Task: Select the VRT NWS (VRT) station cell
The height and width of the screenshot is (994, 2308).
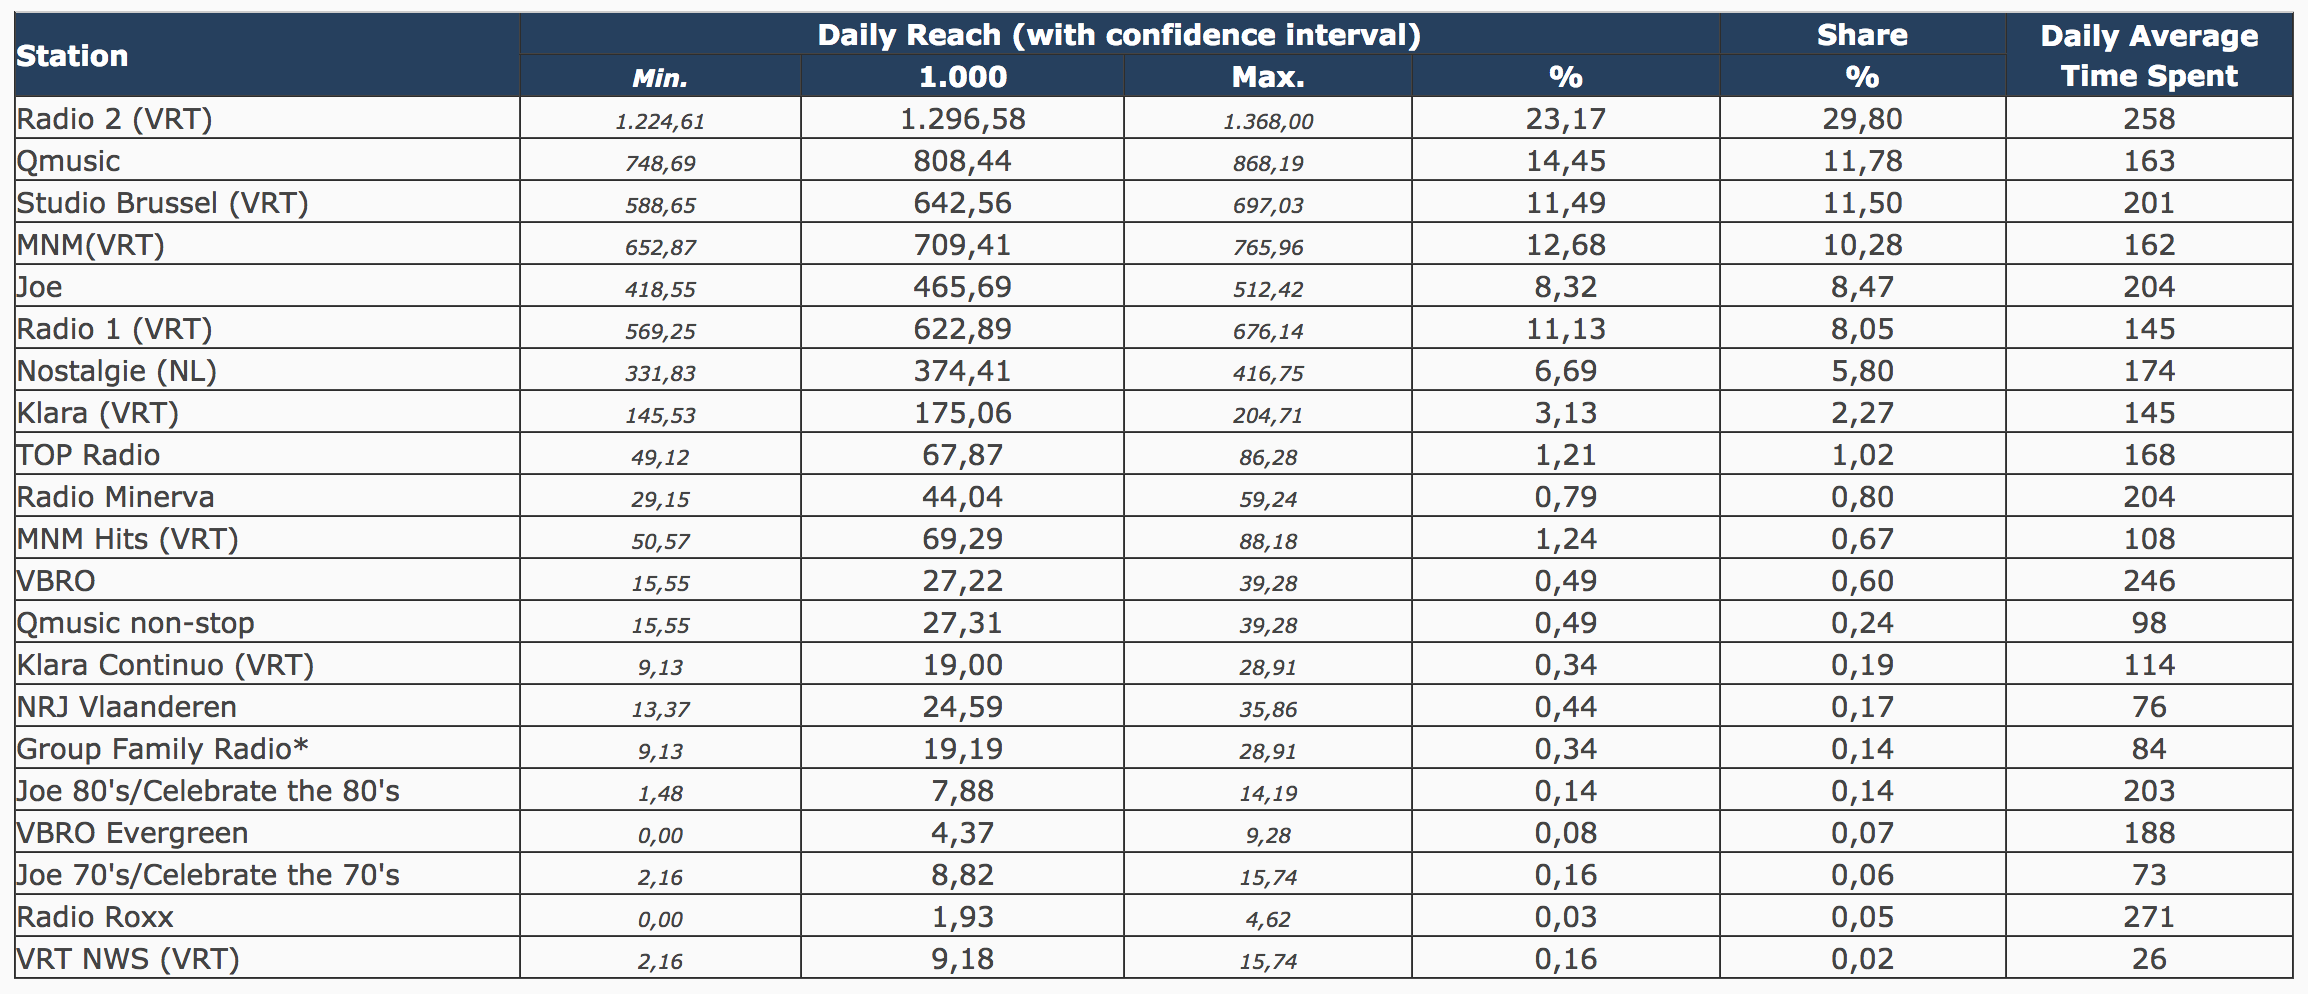Action: pyautogui.click(x=129, y=959)
